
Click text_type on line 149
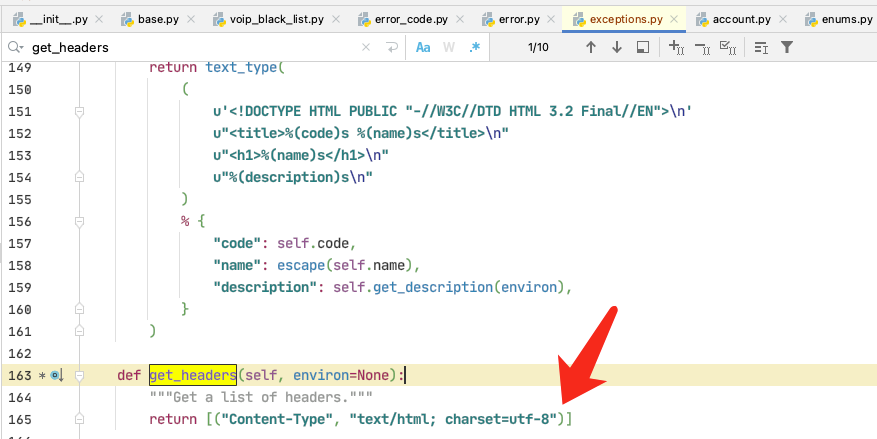tap(242, 68)
